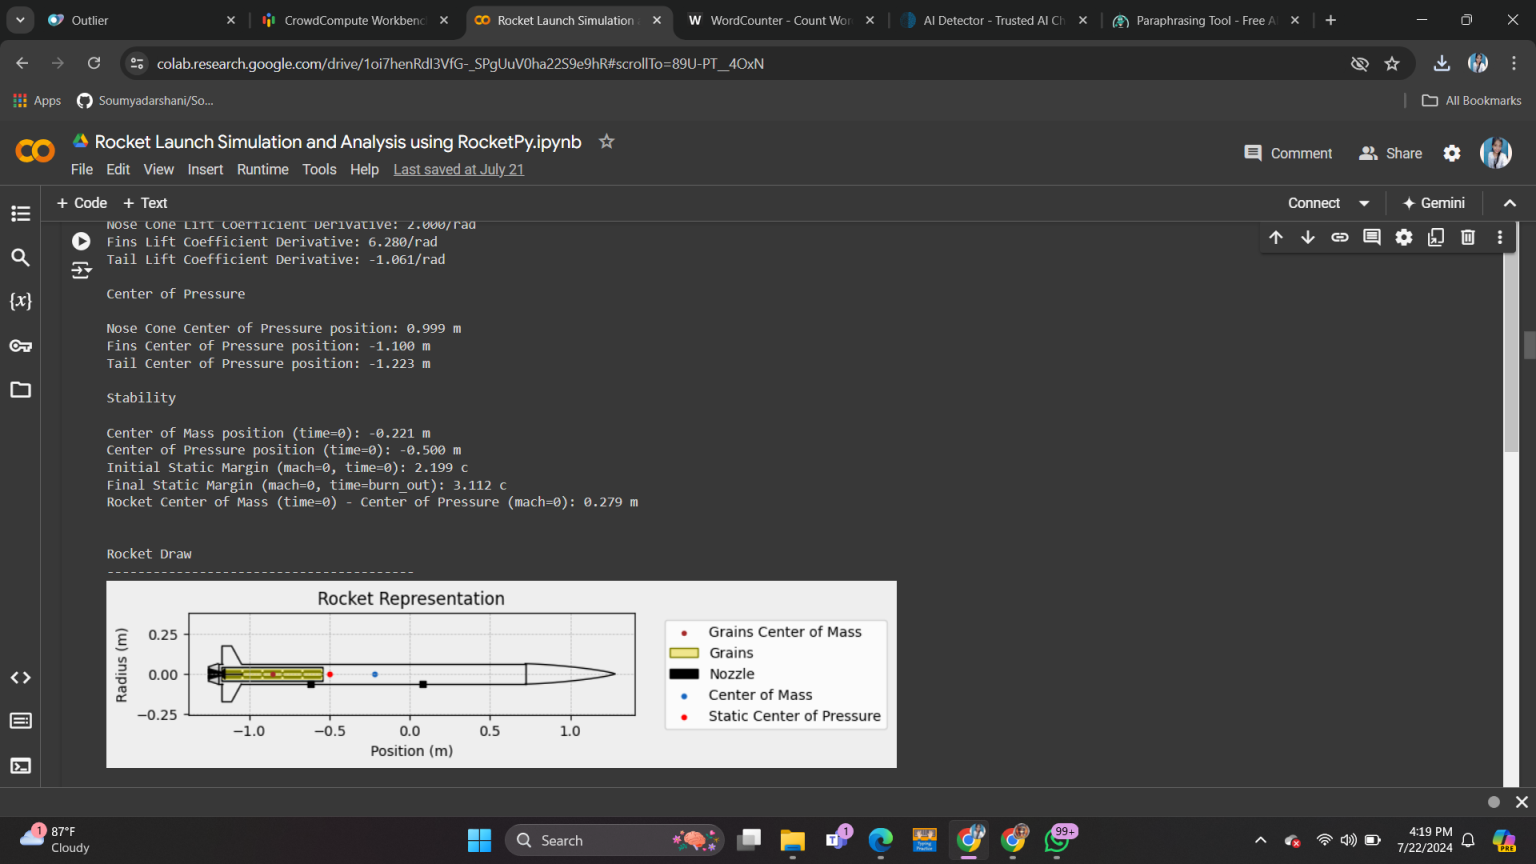Open revision history via Last saved link
Viewport: 1536px width, 864px height.
pyautogui.click(x=458, y=169)
